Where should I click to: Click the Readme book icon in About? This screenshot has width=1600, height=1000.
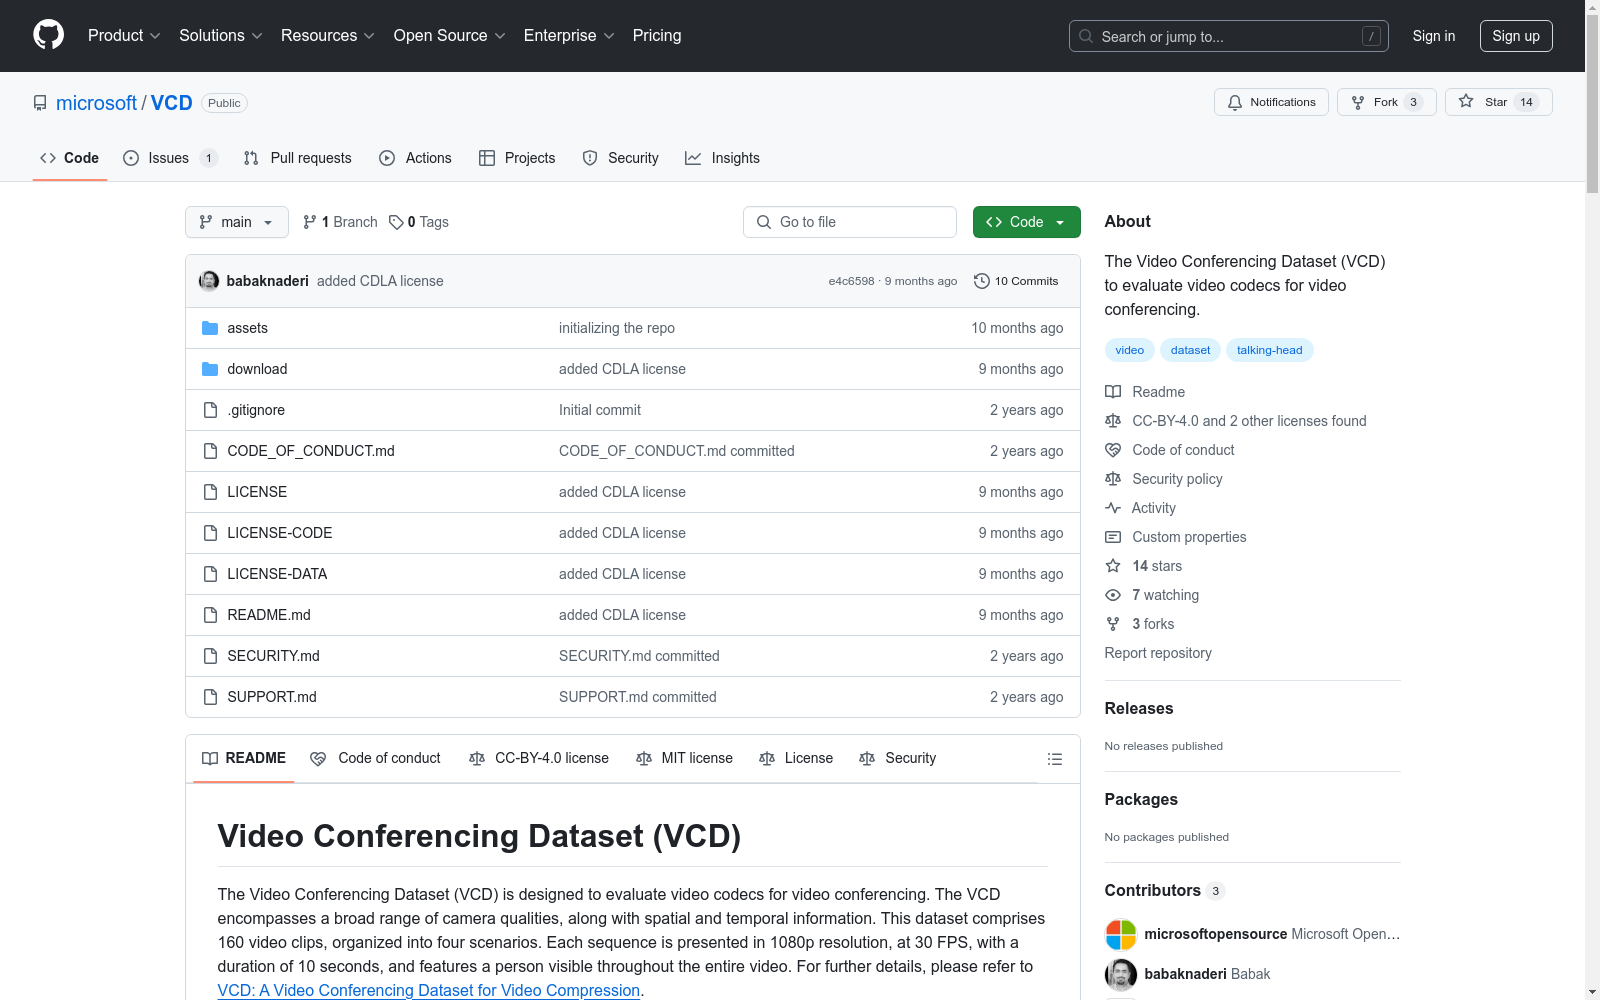click(x=1113, y=392)
